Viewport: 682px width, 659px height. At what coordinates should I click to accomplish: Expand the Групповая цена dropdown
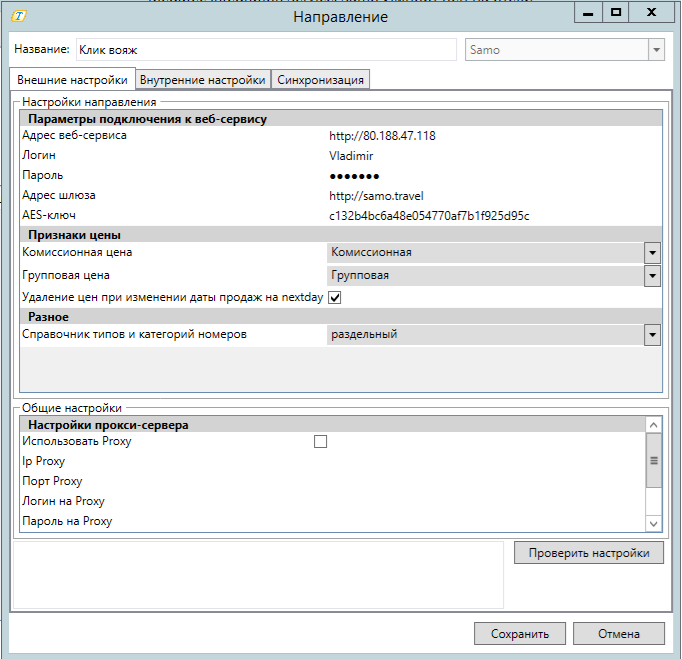[652, 276]
